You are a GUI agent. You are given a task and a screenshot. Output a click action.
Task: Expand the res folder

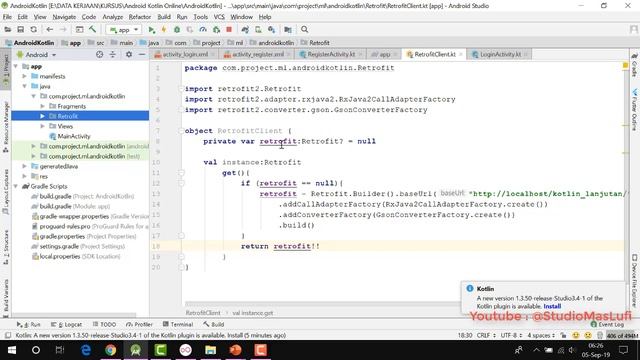point(24,176)
